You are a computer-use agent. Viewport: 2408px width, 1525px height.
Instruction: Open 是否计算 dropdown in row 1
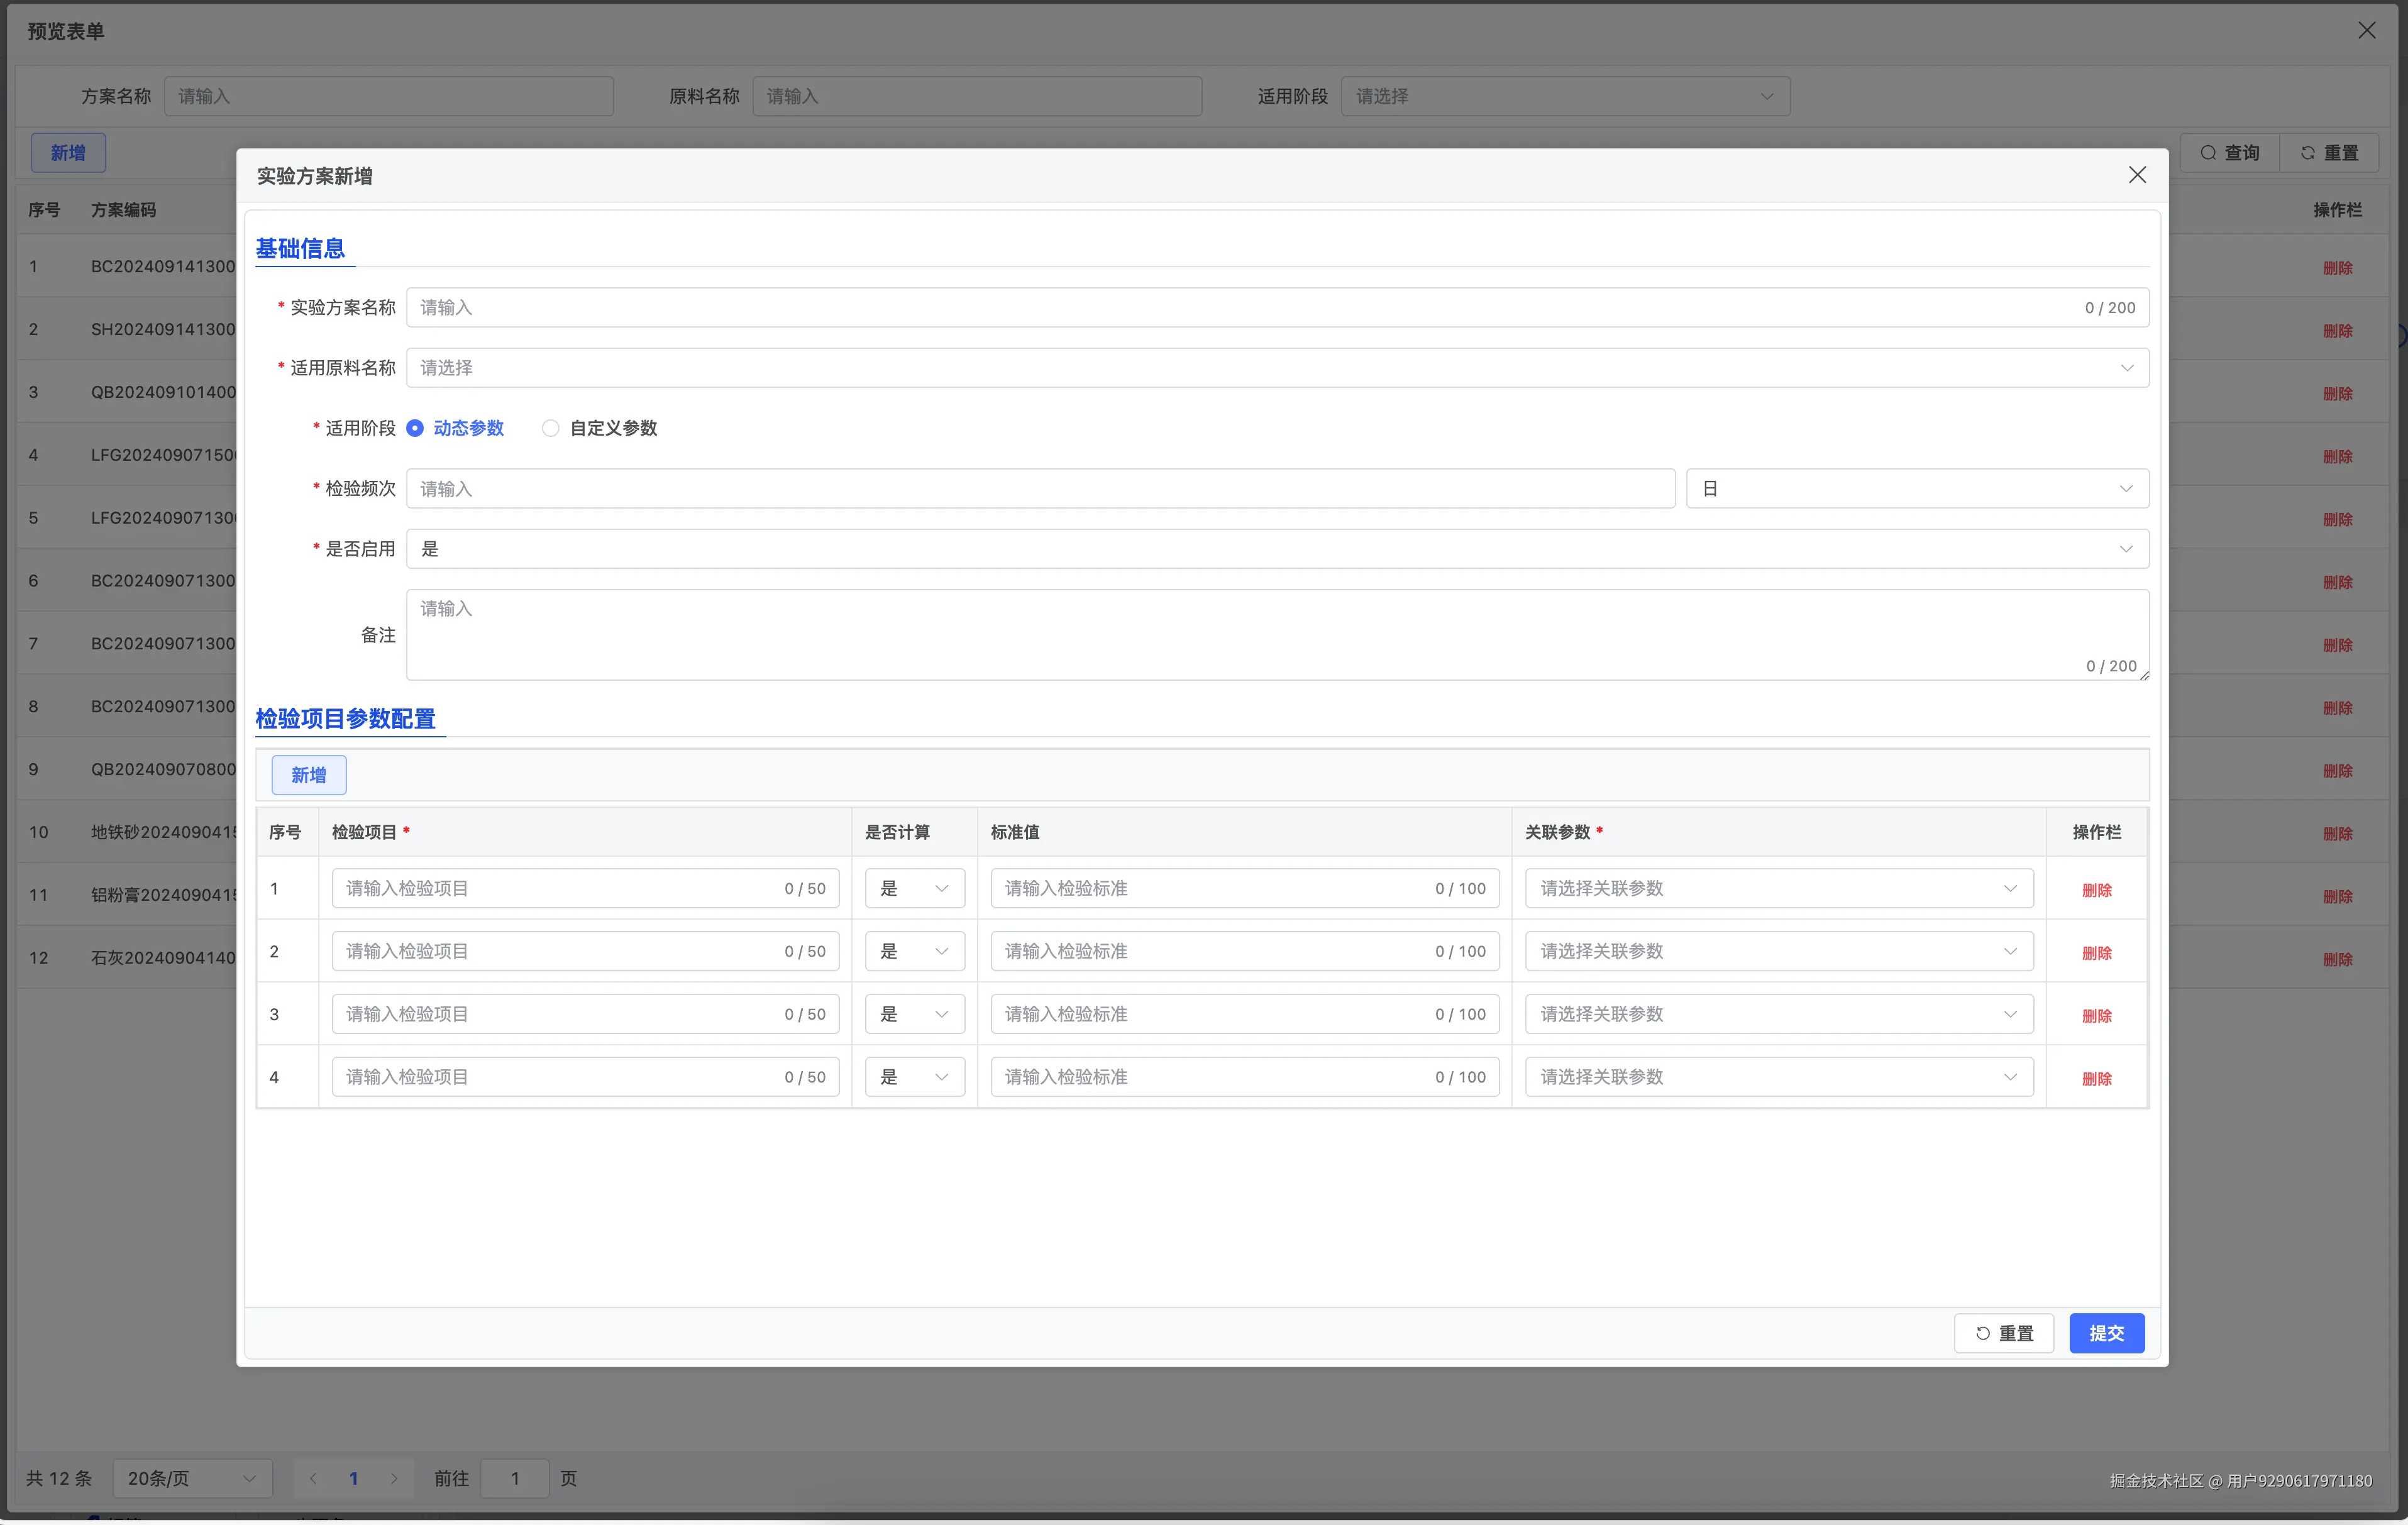click(x=914, y=888)
